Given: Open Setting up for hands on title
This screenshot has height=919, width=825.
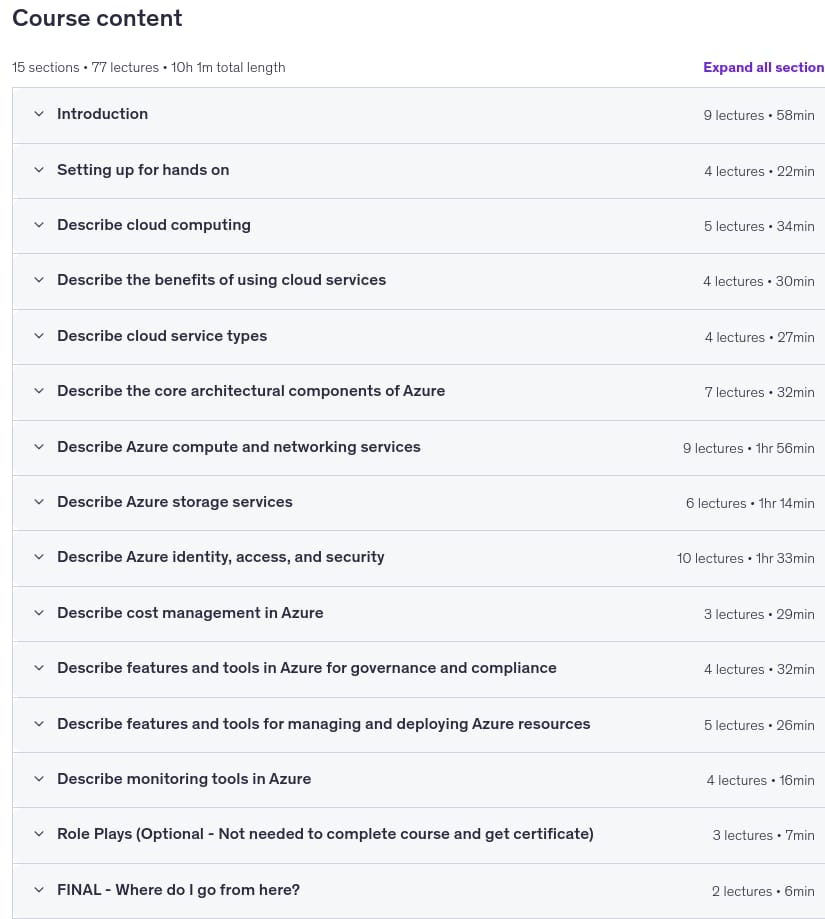Looking at the screenshot, I should click(143, 170).
